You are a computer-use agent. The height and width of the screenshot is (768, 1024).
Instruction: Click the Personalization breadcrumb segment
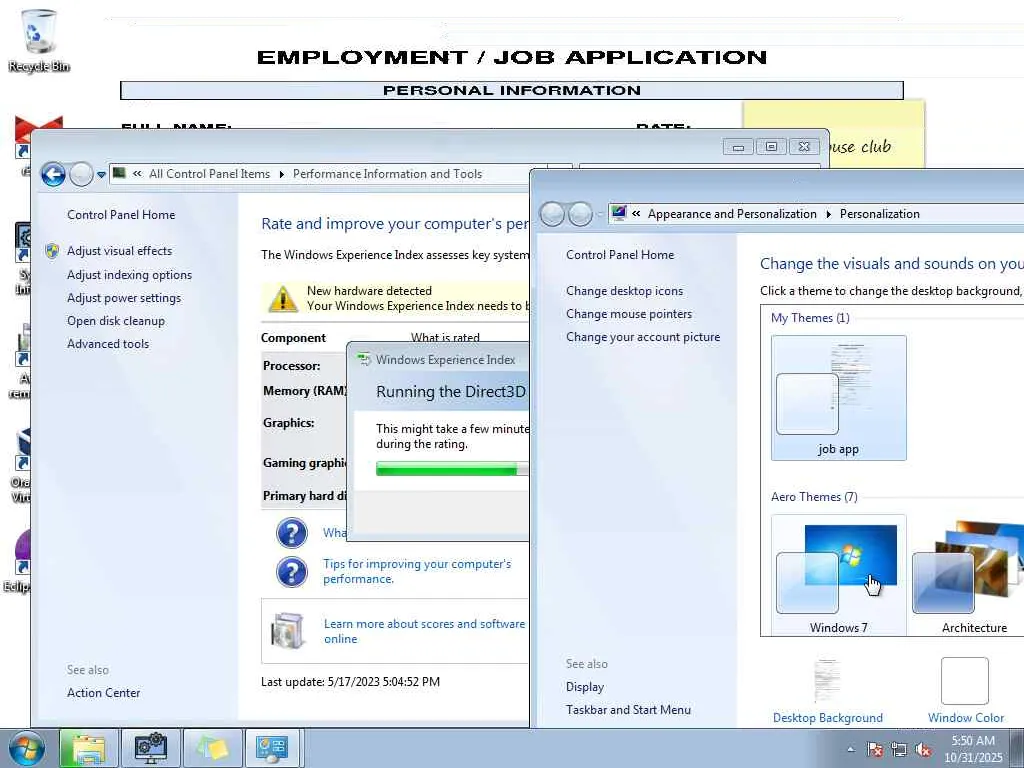coord(879,214)
